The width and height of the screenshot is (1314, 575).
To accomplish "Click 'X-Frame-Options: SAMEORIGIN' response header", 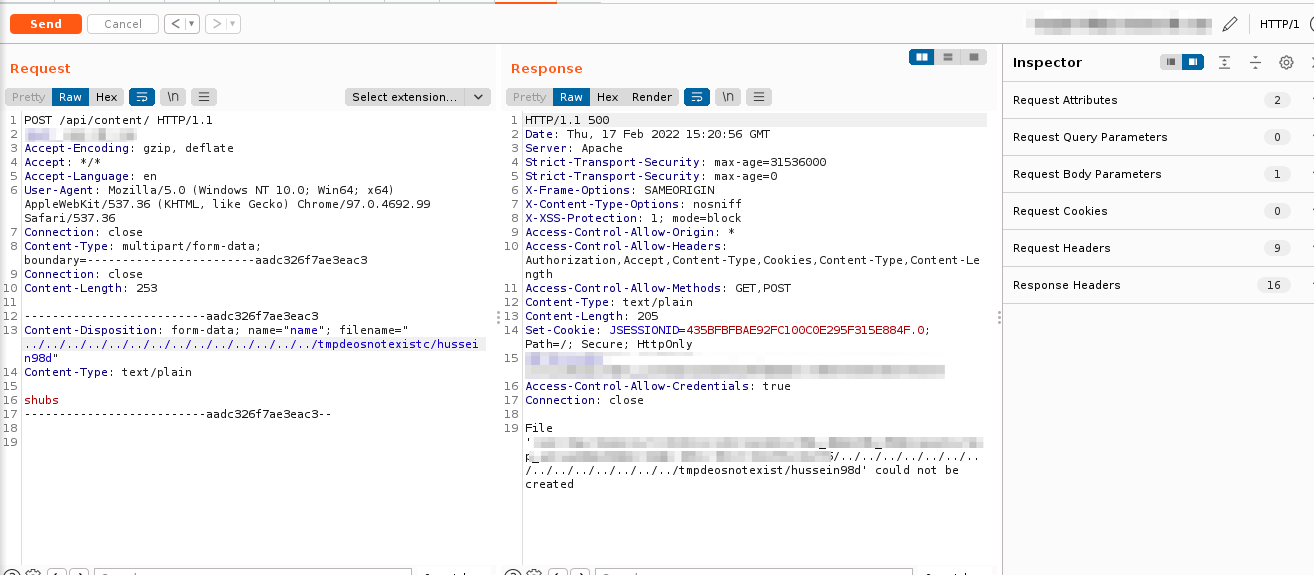I will click(620, 190).
